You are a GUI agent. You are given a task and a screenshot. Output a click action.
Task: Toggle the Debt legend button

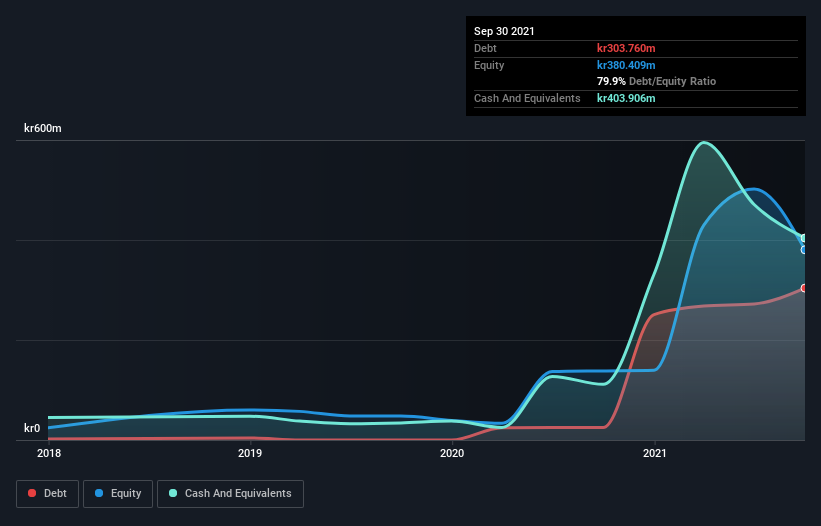tap(48, 494)
